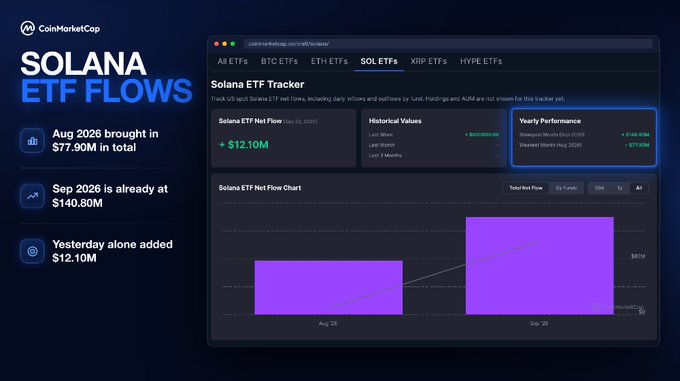The image size is (680, 381).
Task: Click the SOLANA headline text
Action: pos(83,64)
